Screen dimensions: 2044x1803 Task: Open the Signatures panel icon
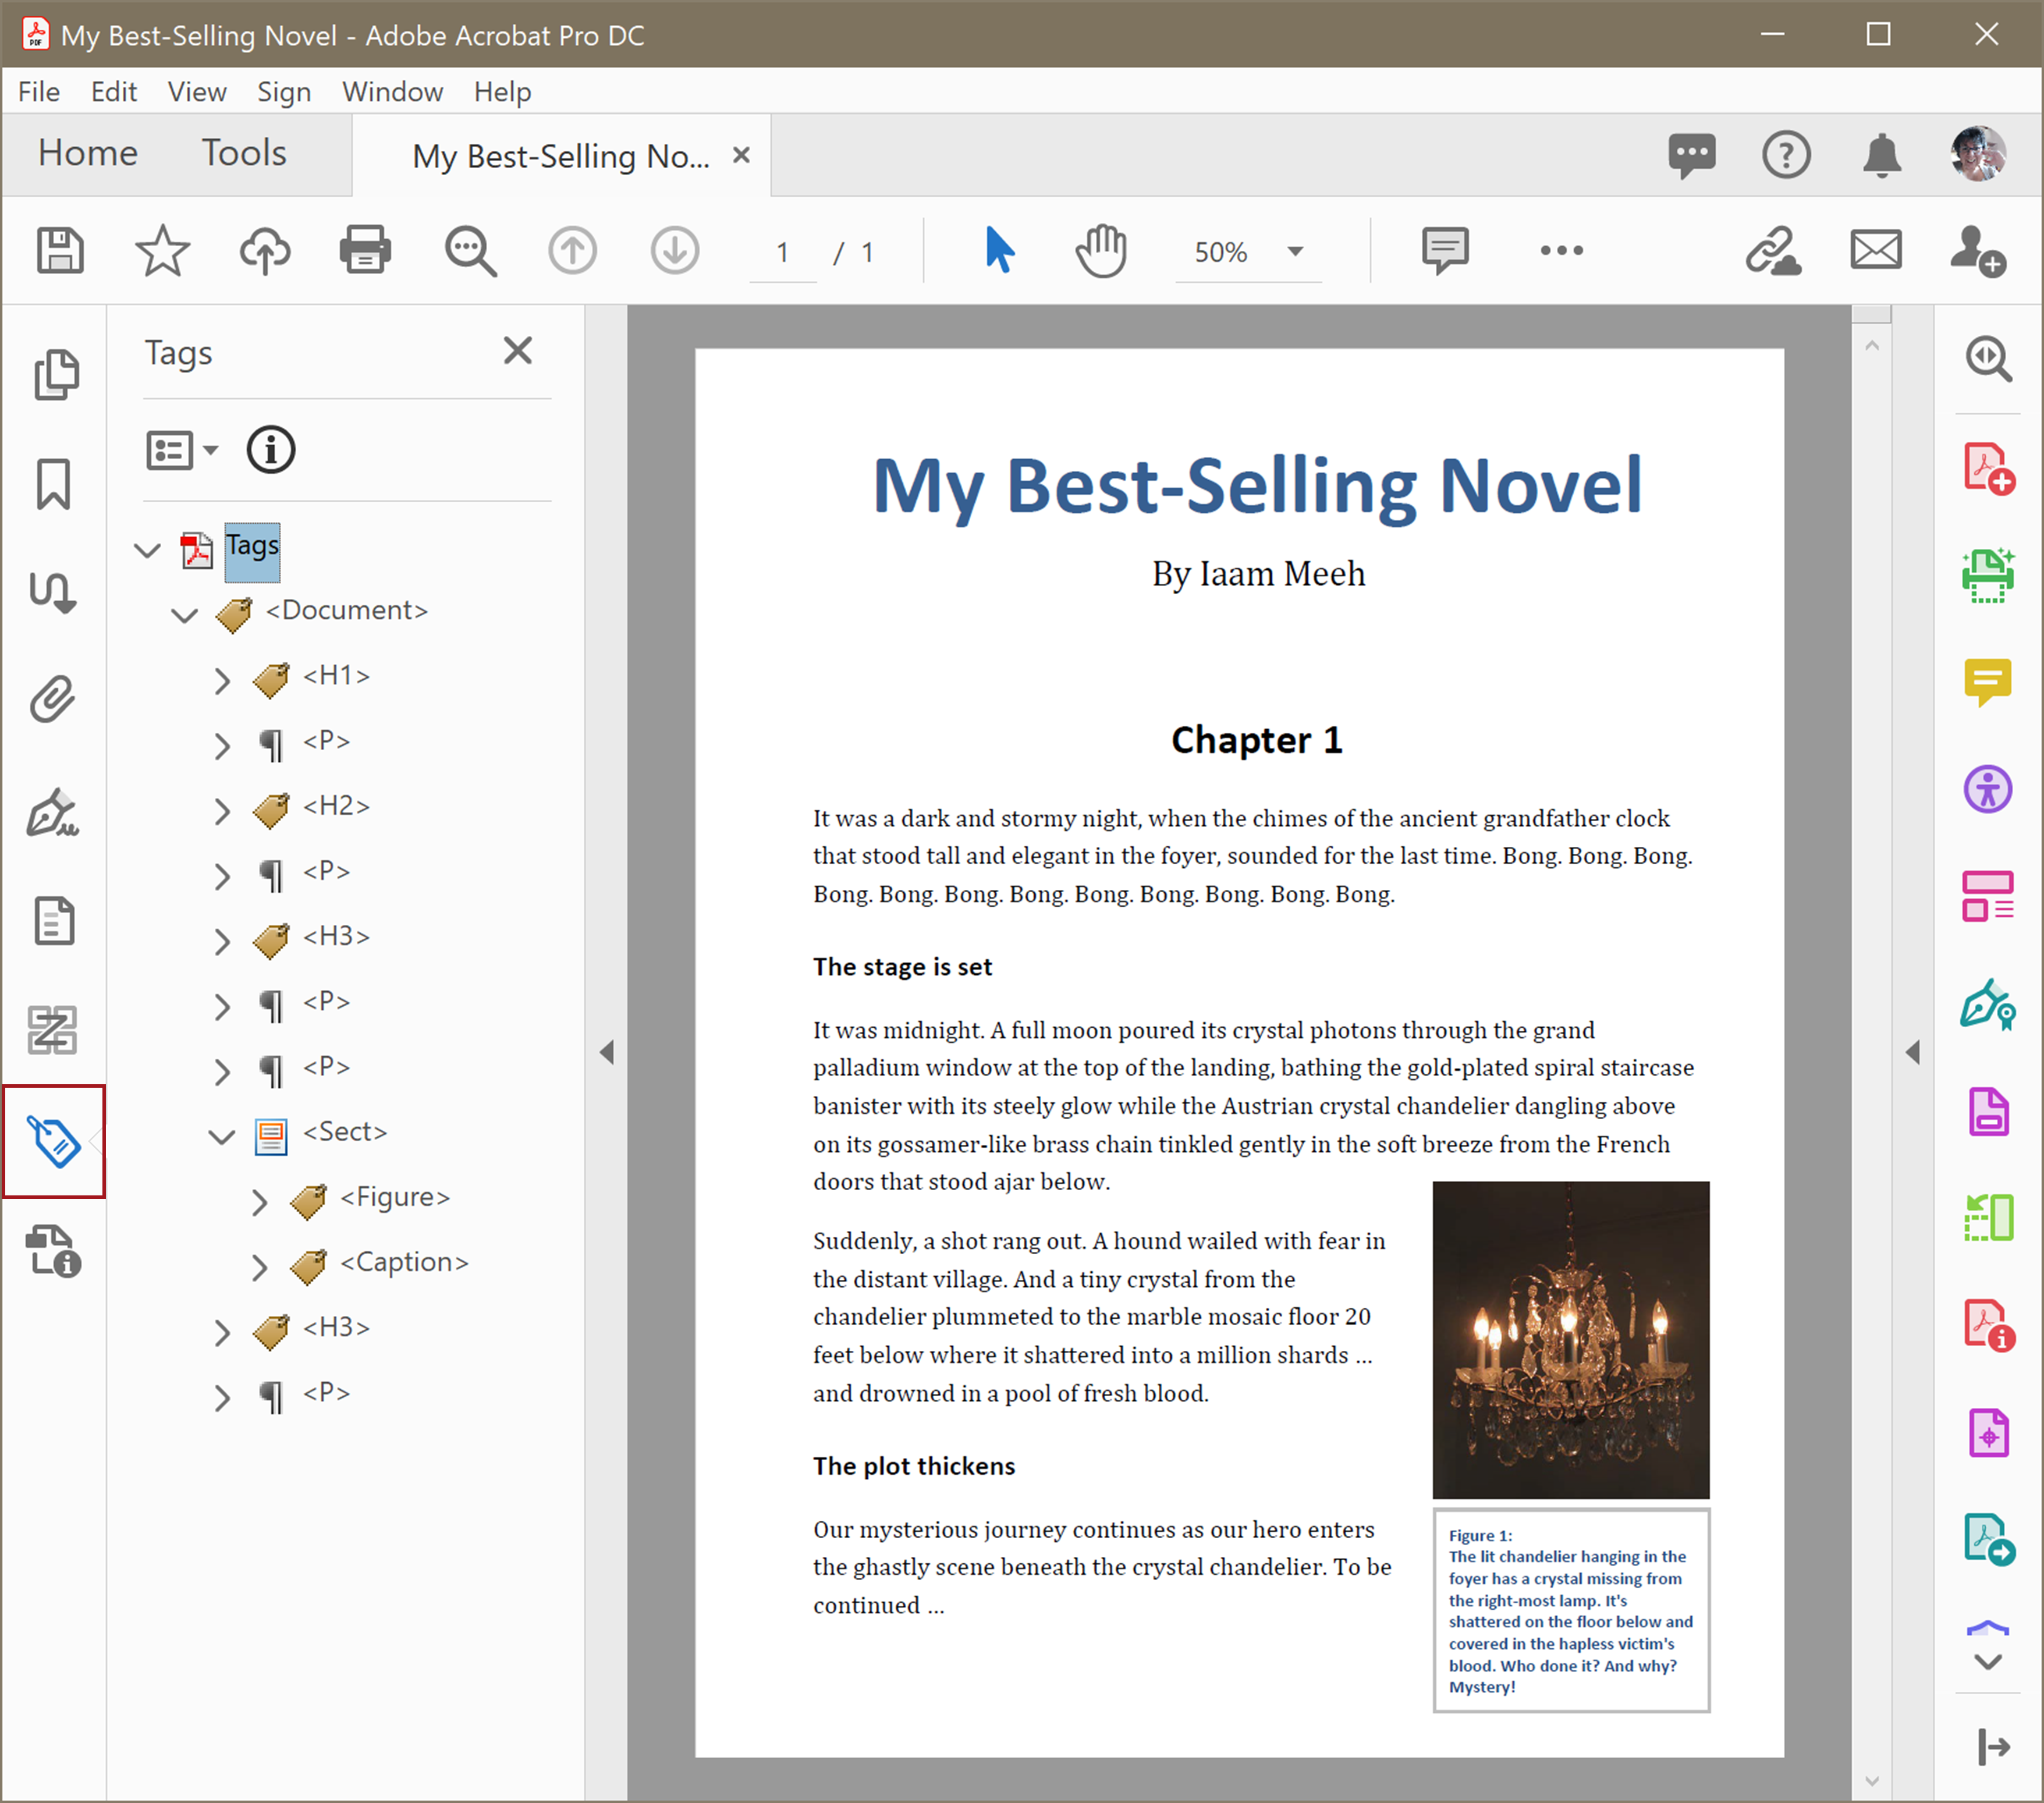pos(53,812)
